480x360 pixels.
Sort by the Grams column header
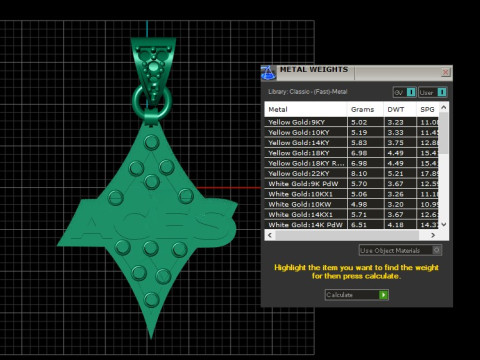[x=365, y=109]
